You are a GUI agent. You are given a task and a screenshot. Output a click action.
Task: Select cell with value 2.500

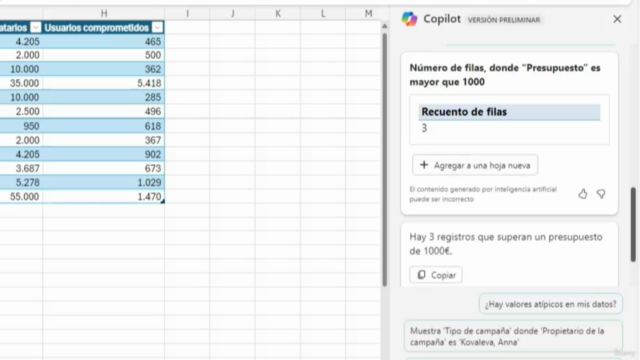(x=21, y=111)
